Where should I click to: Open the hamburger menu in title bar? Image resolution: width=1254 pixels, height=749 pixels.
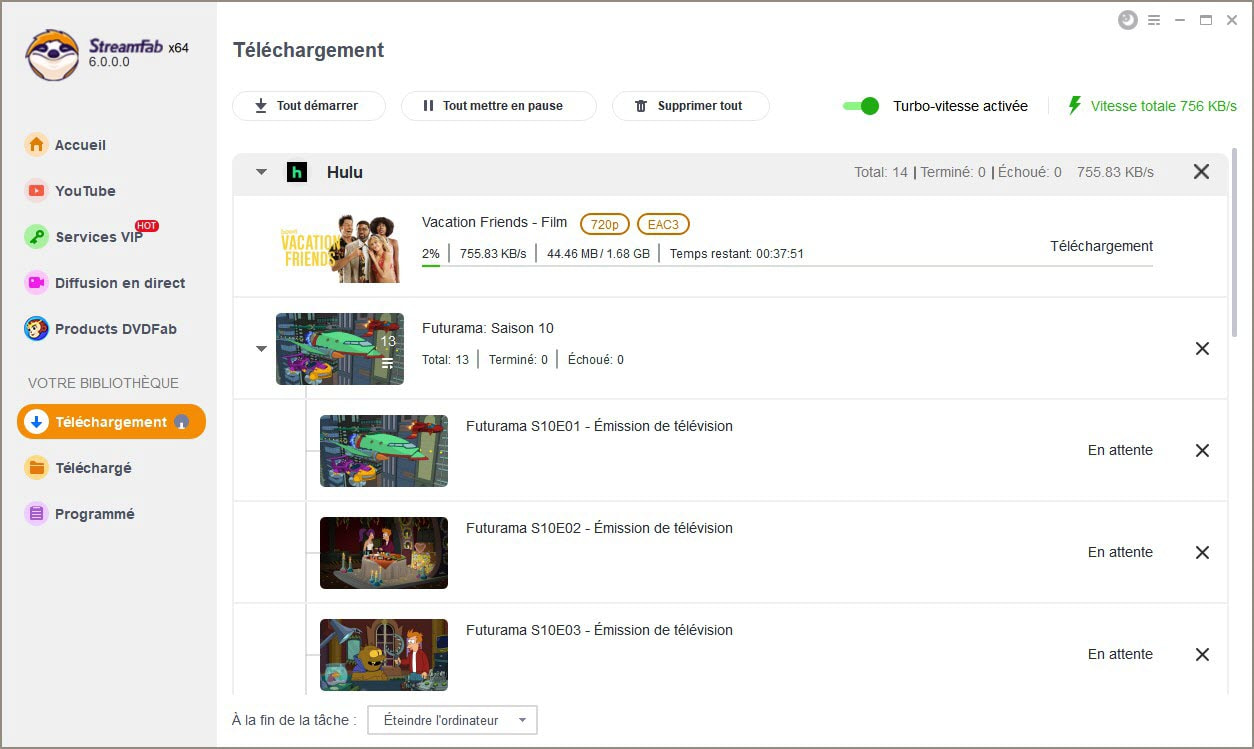pyautogui.click(x=1154, y=20)
